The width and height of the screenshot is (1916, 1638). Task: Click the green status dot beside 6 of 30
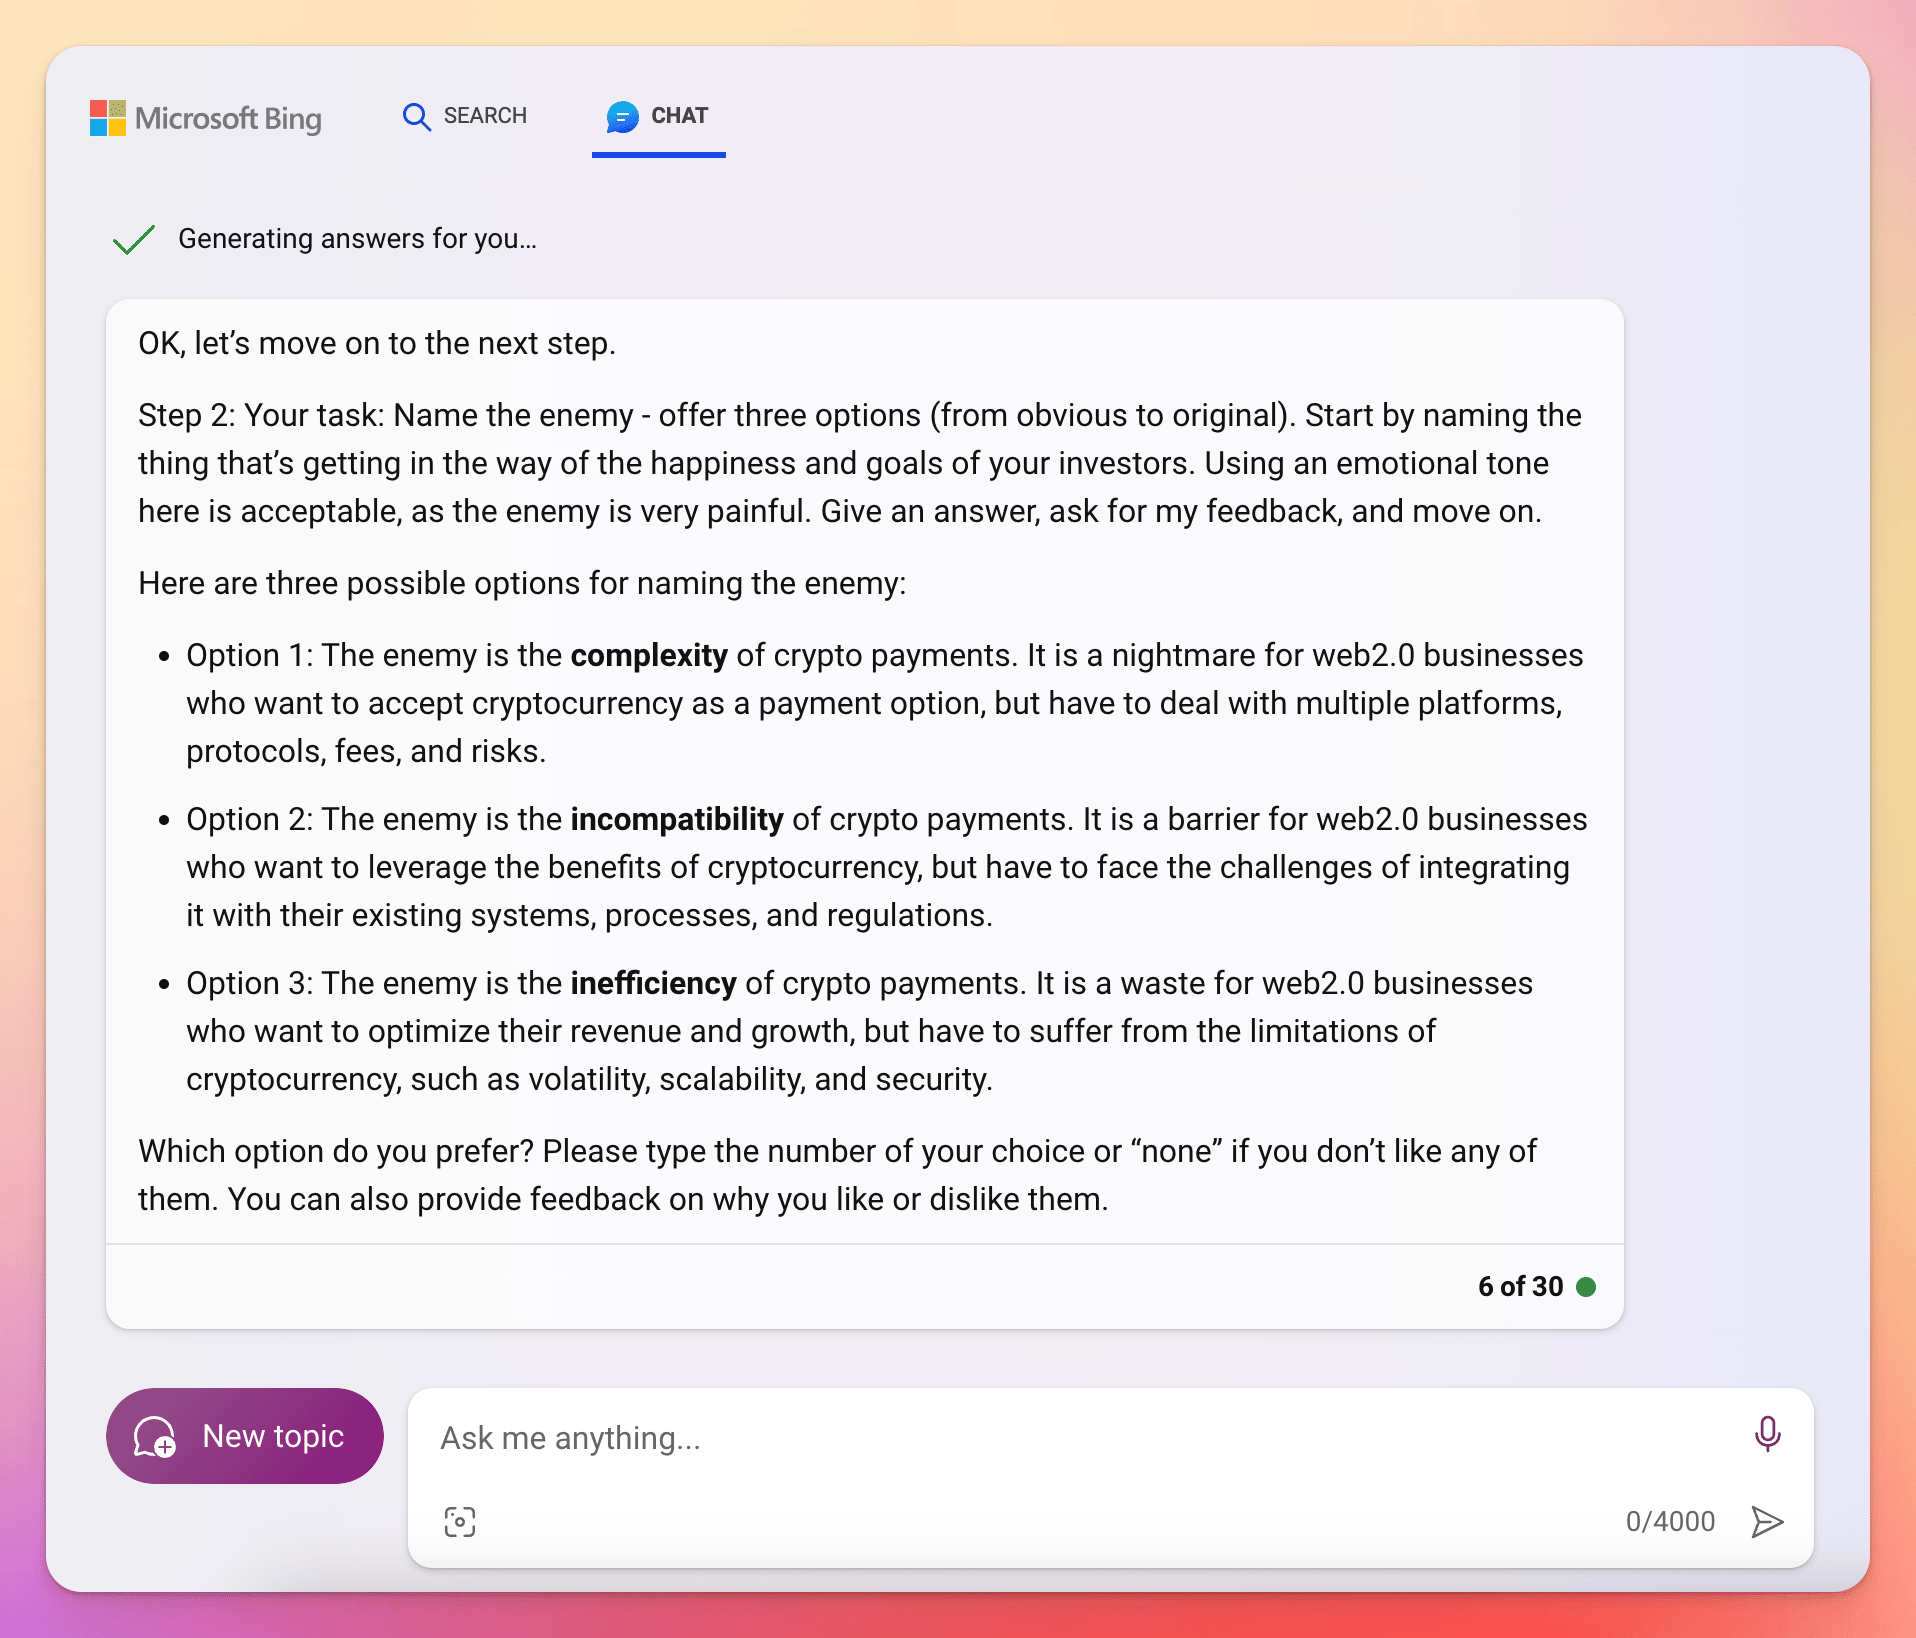(1586, 1287)
